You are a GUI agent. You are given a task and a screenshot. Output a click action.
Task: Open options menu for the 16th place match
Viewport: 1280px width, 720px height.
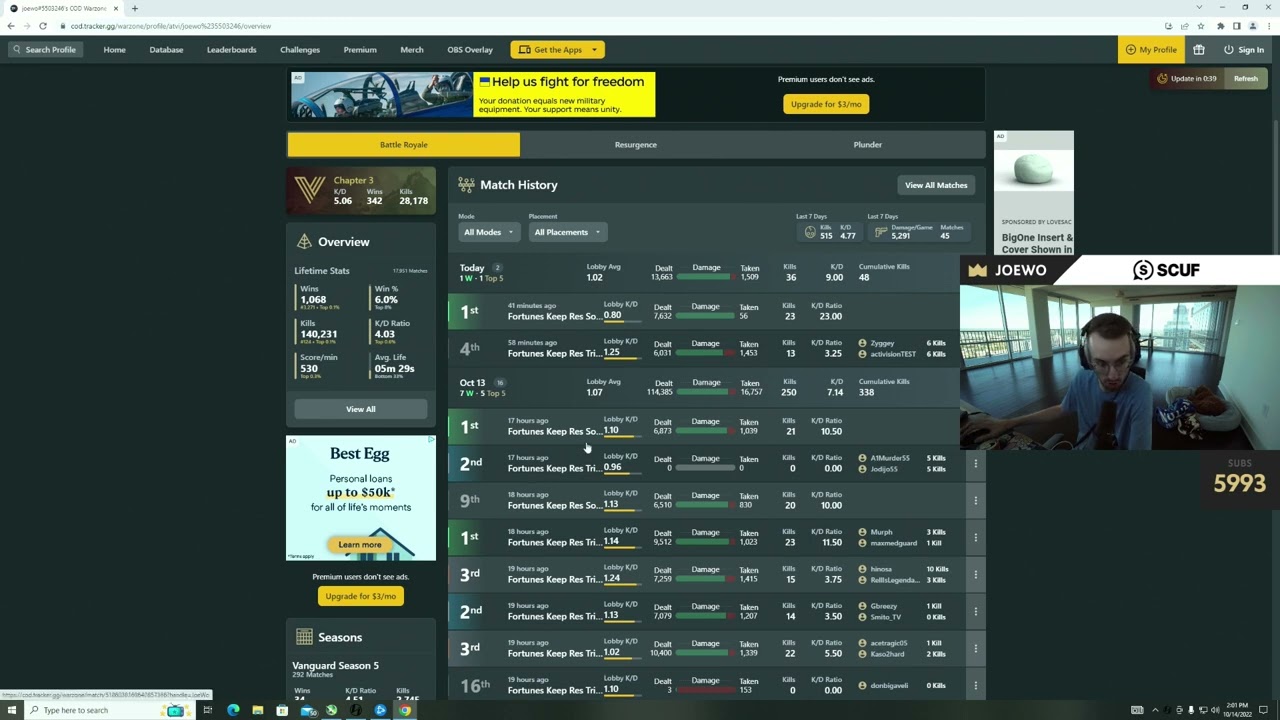[975, 685]
